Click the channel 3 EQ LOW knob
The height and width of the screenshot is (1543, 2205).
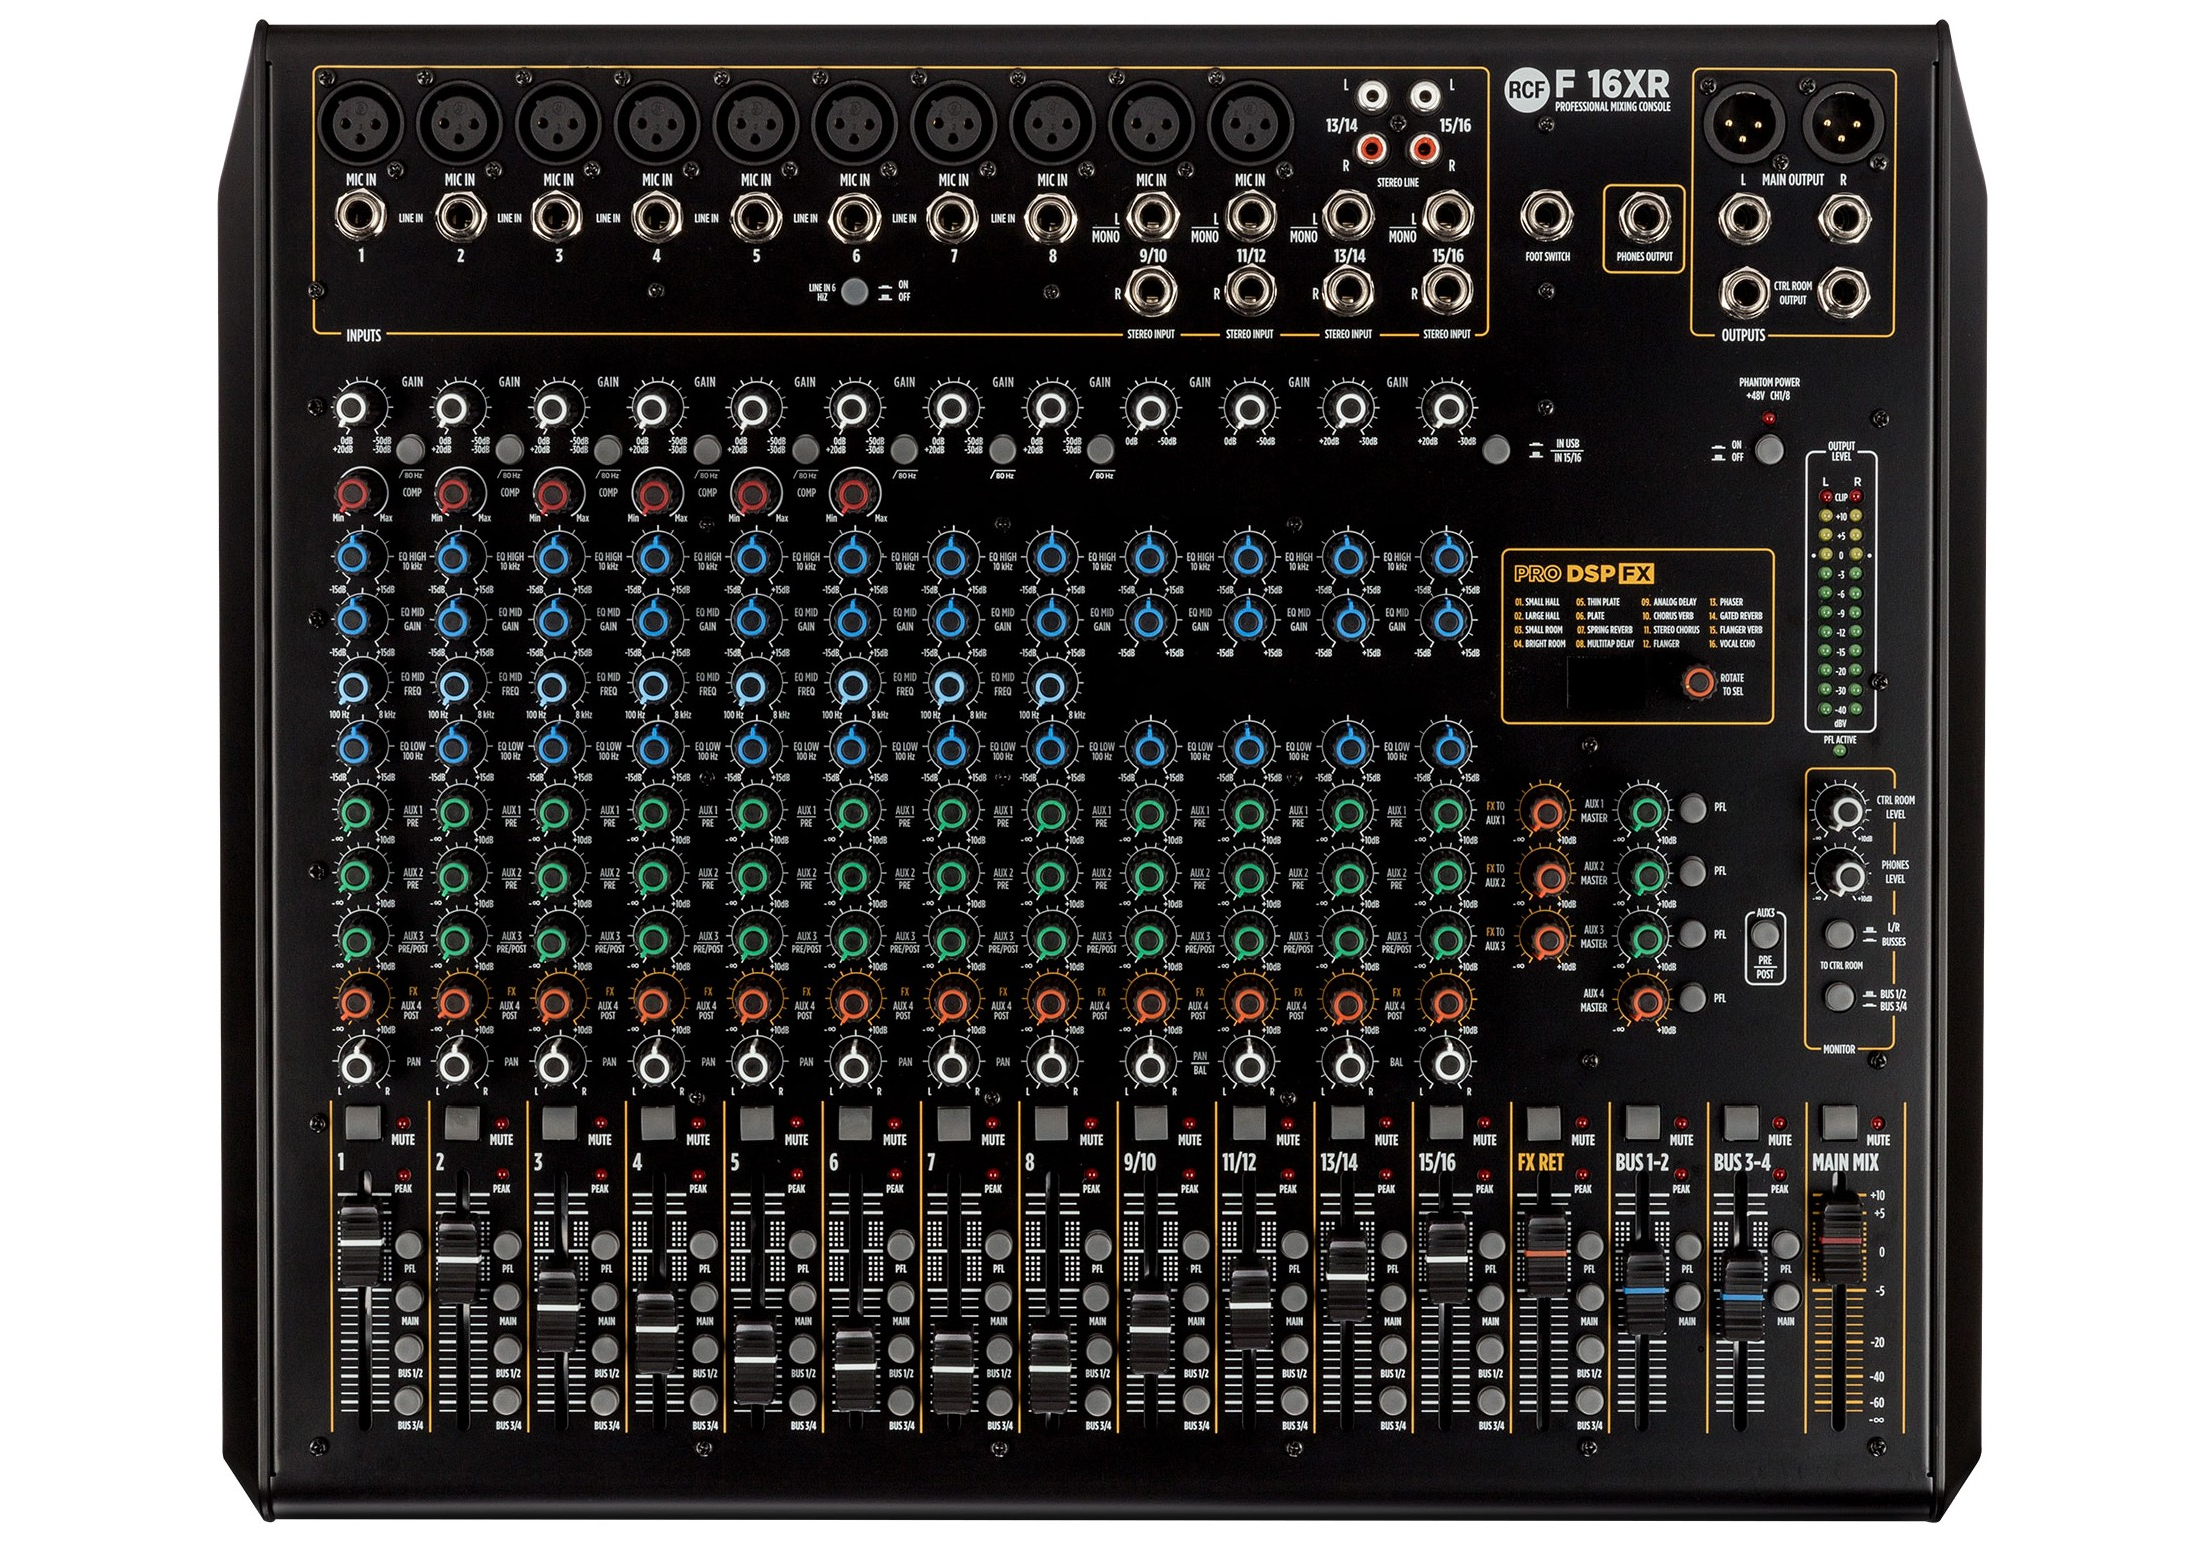(x=552, y=747)
